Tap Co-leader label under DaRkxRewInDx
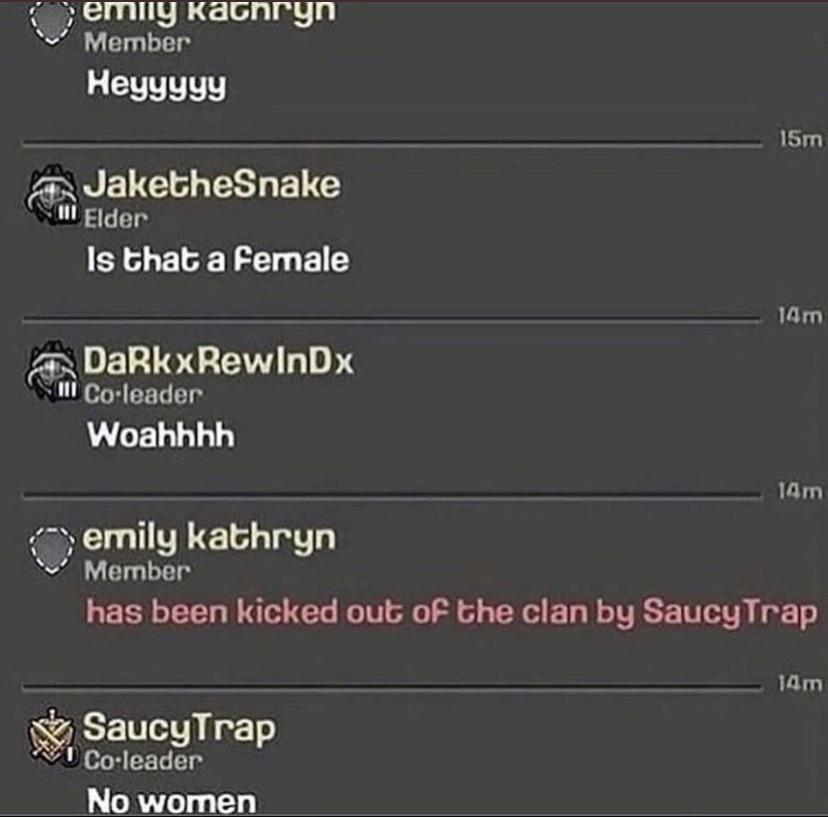Viewport: 828px width, 817px height. tap(143, 394)
